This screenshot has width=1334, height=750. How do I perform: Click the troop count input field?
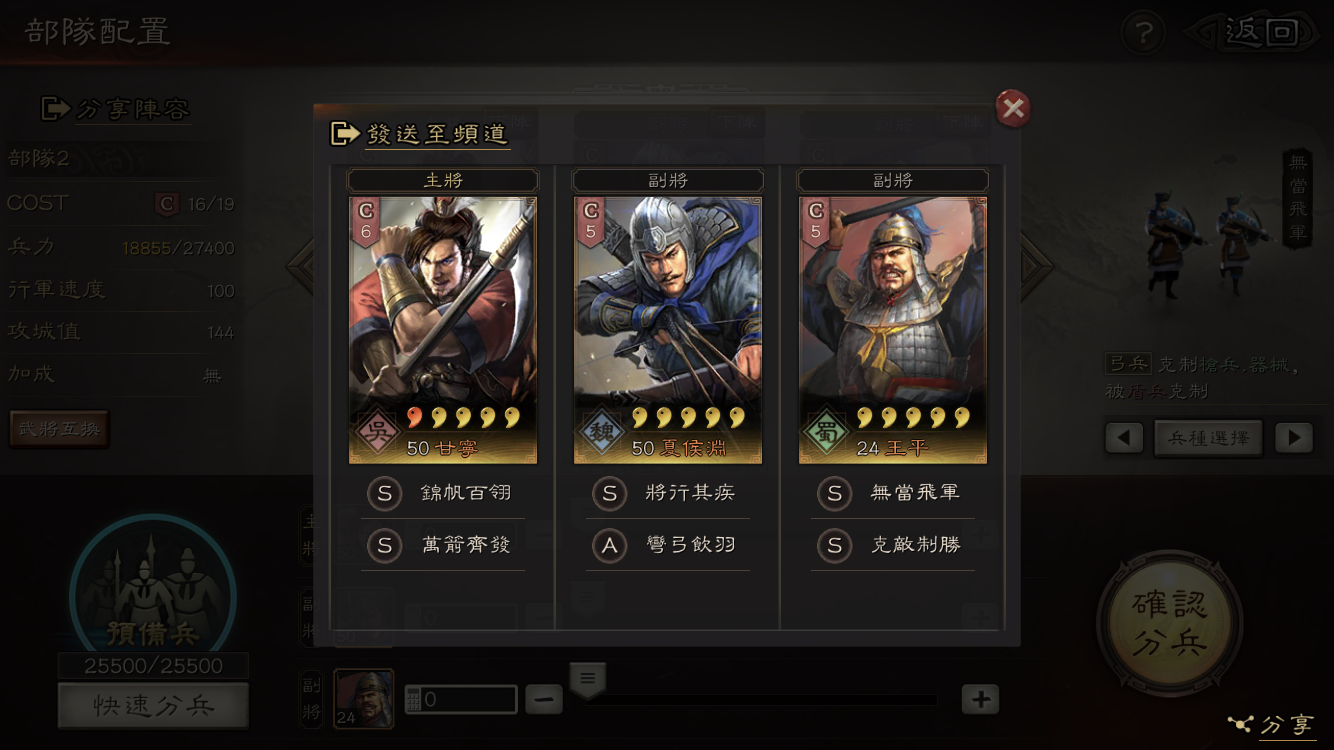461,699
